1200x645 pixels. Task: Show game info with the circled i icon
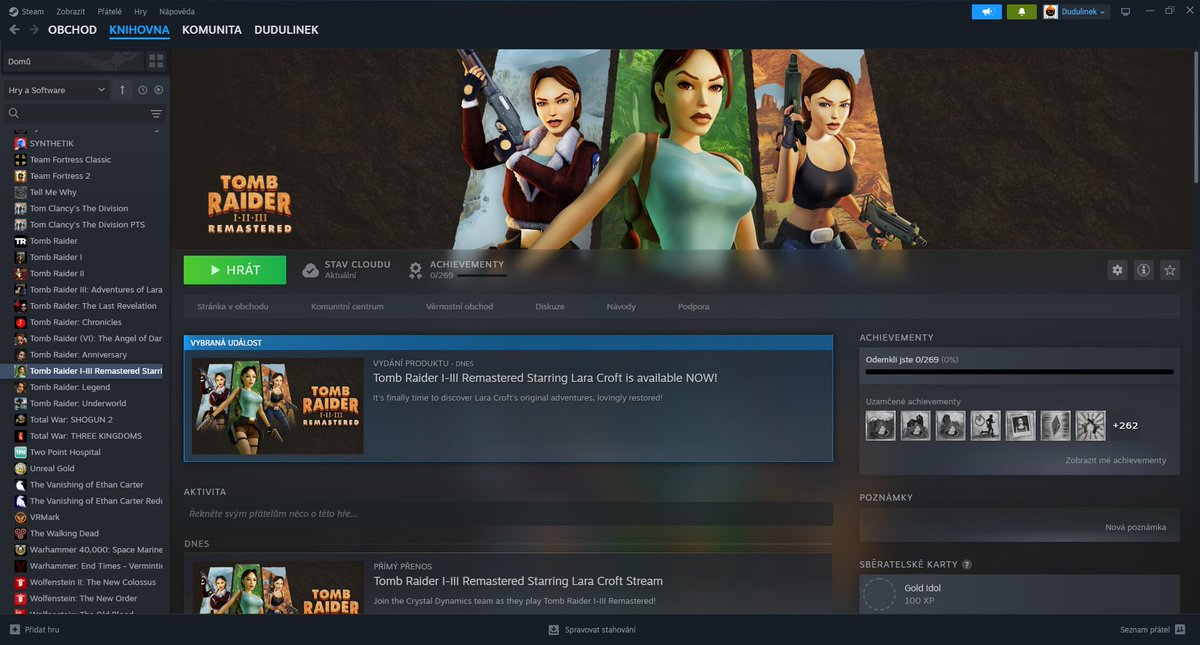(x=1143, y=270)
